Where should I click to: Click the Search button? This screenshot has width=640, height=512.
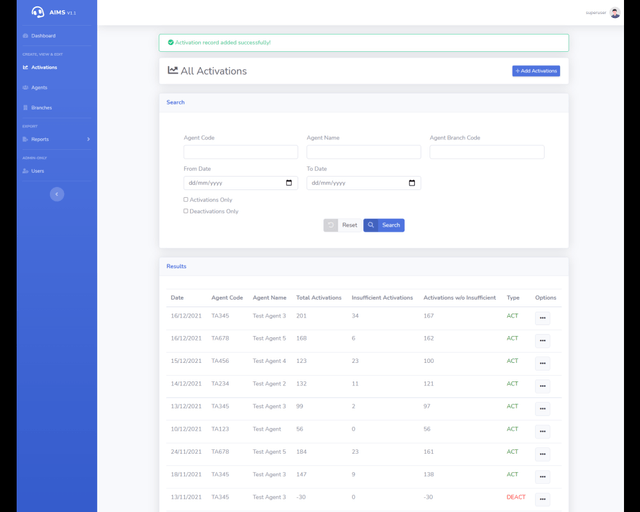pos(384,225)
